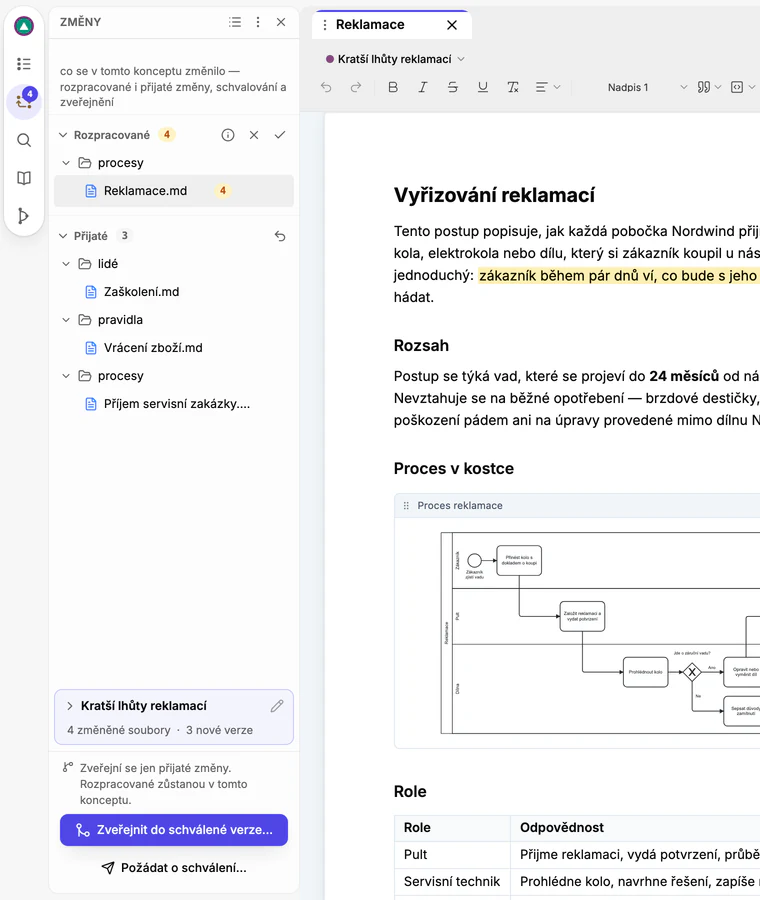Collapse the lidé folder
Image resolution: width=760 pixels, height=900 pixels.
66,264
